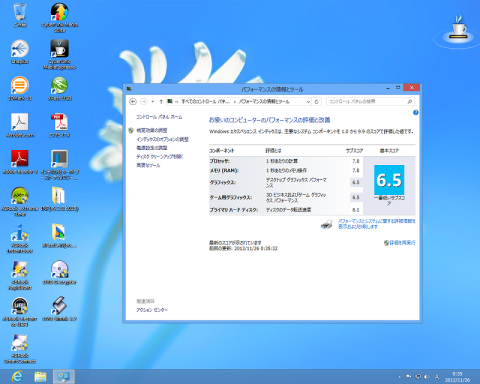
Task: Click the Control Panel search box
Action: [370, 101]
